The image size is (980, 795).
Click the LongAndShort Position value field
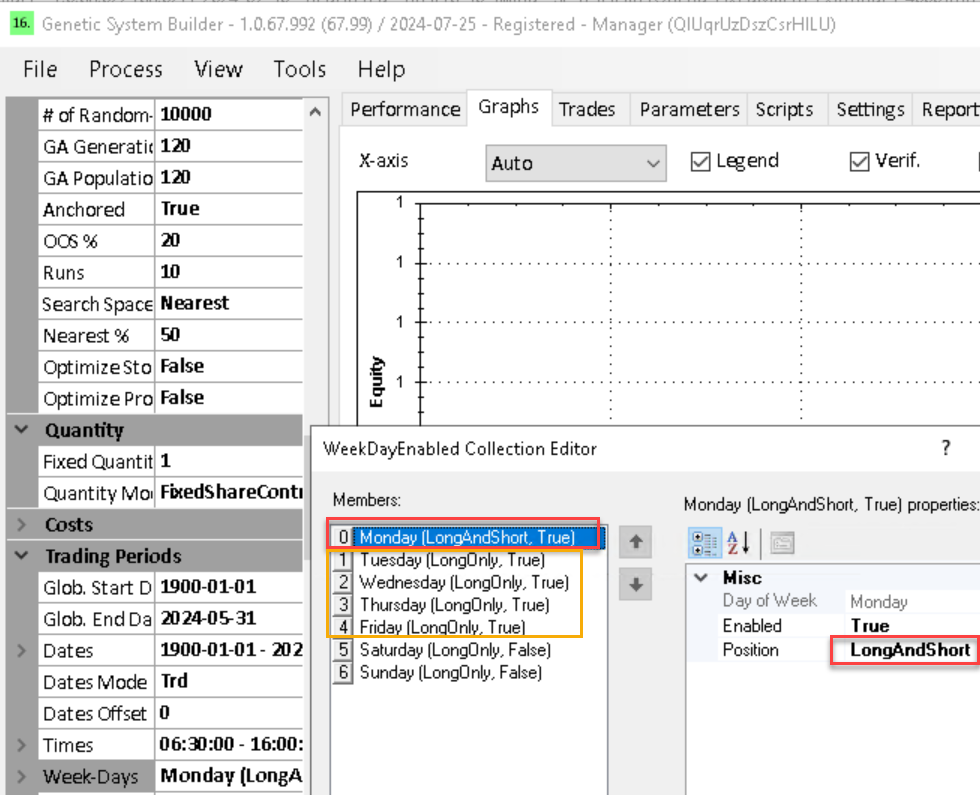[x=908, y=650]
